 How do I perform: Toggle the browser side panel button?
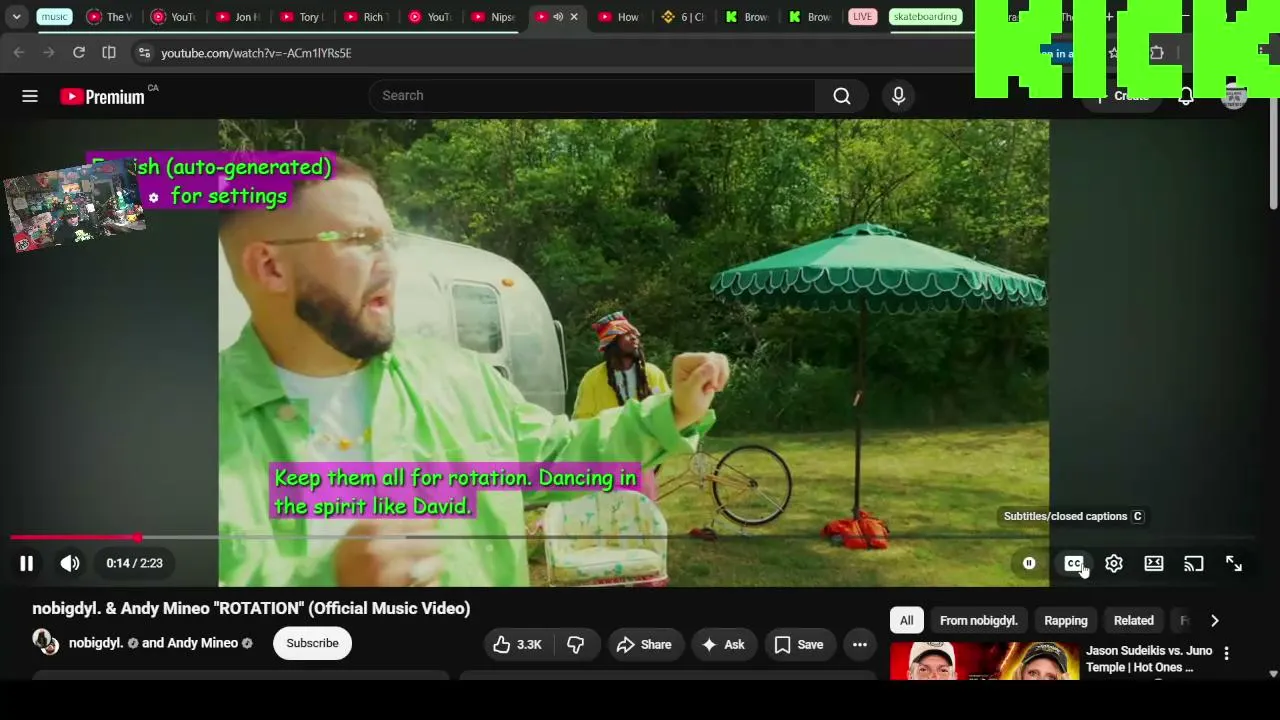[x=109, y=53]
